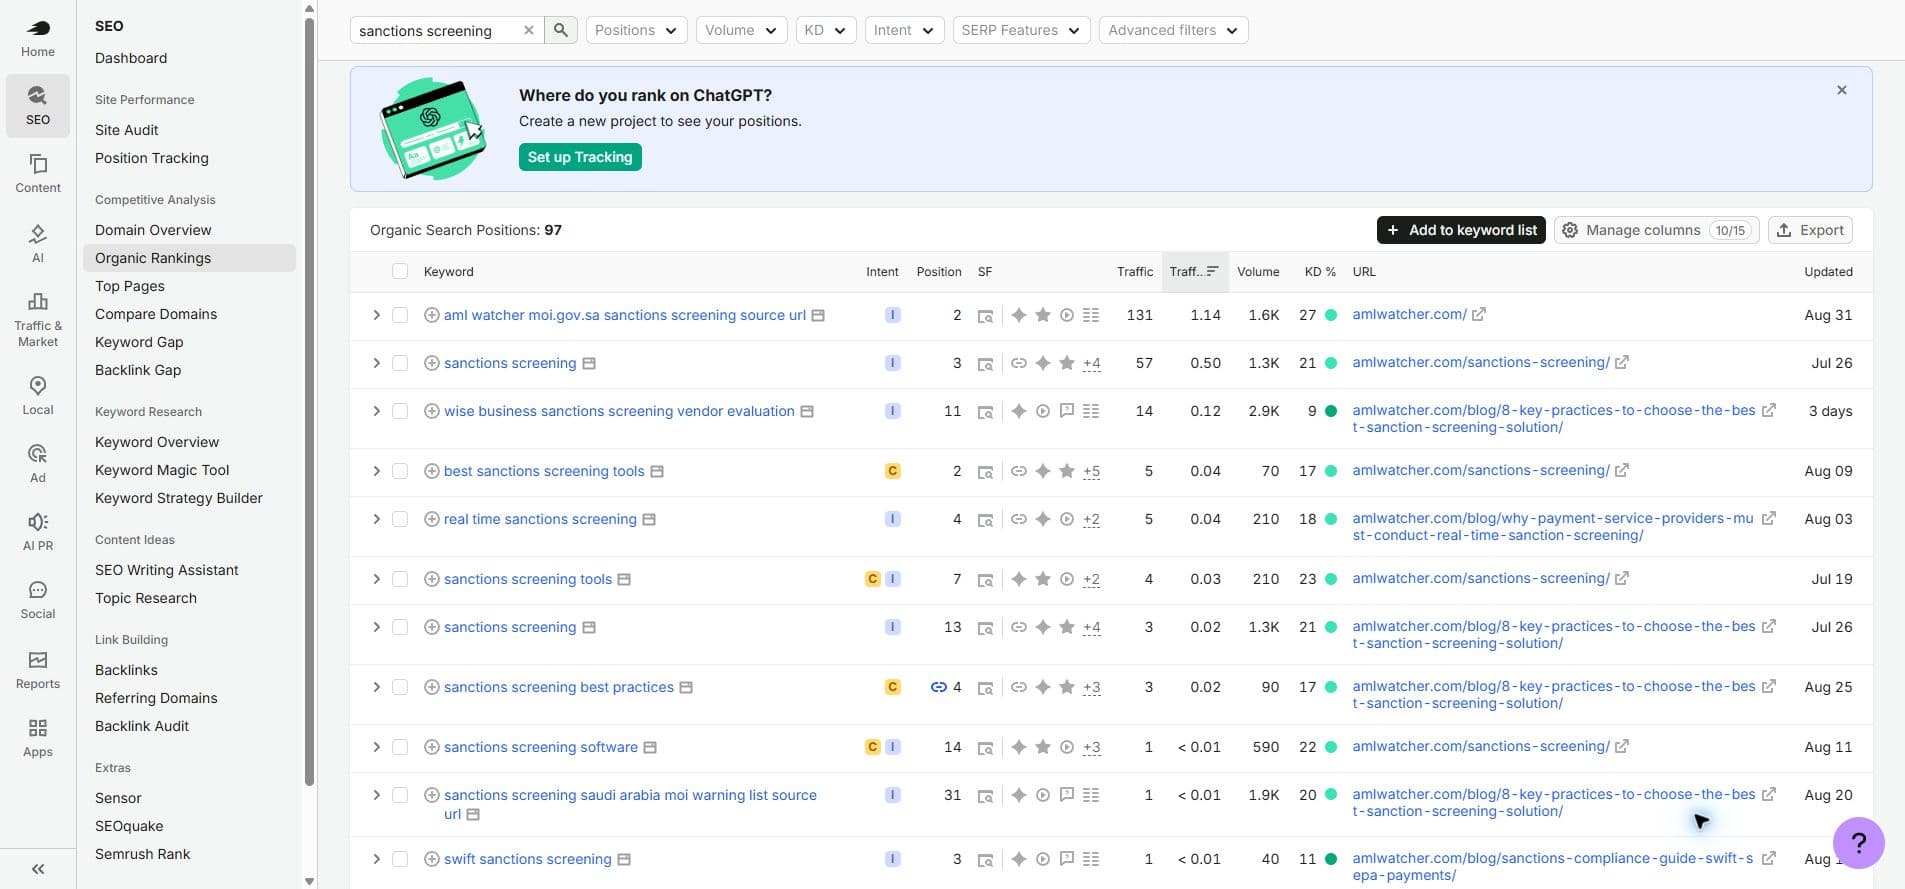Open amlwatcher.com/blog/sanctions-compliance-guide URL link
Image resolution: width=1905 pixels, height=889 pixels.
[x=1552, y=866]
